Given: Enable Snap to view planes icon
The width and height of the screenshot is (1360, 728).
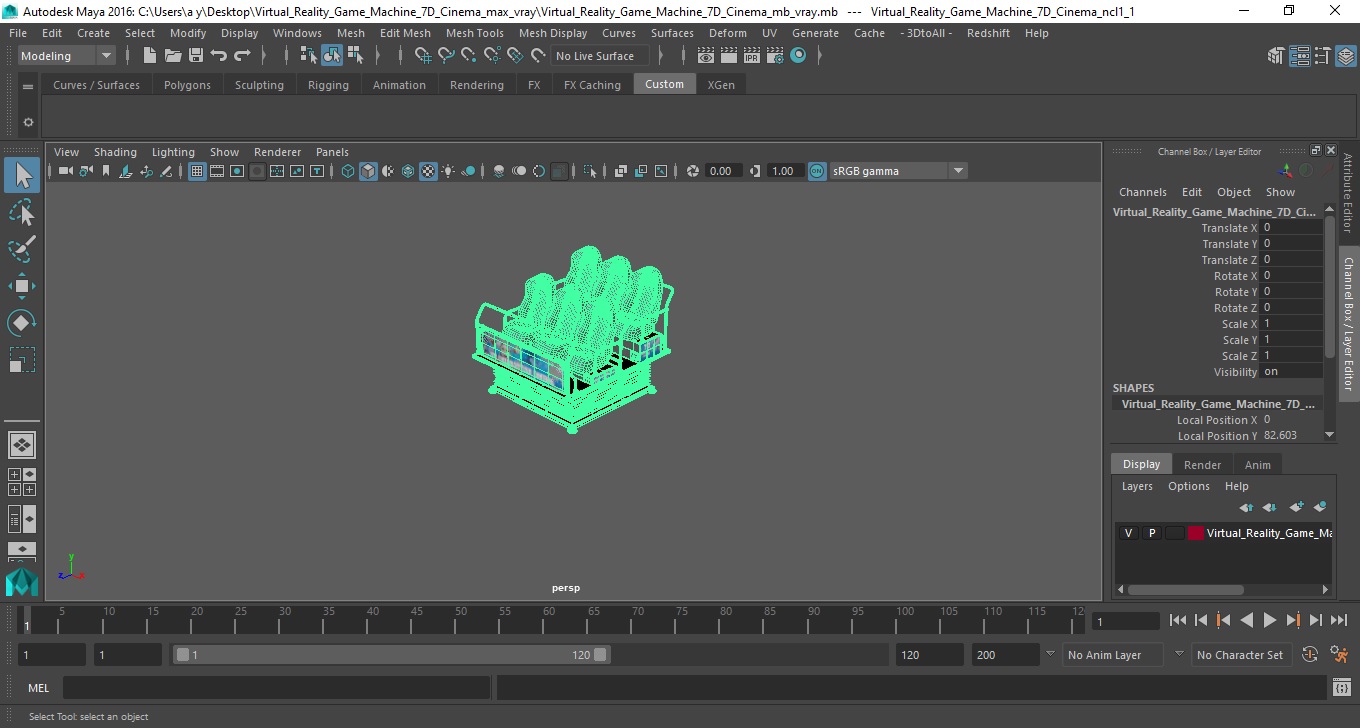Looking at the screenshot, I should click(x=515, y=56).
